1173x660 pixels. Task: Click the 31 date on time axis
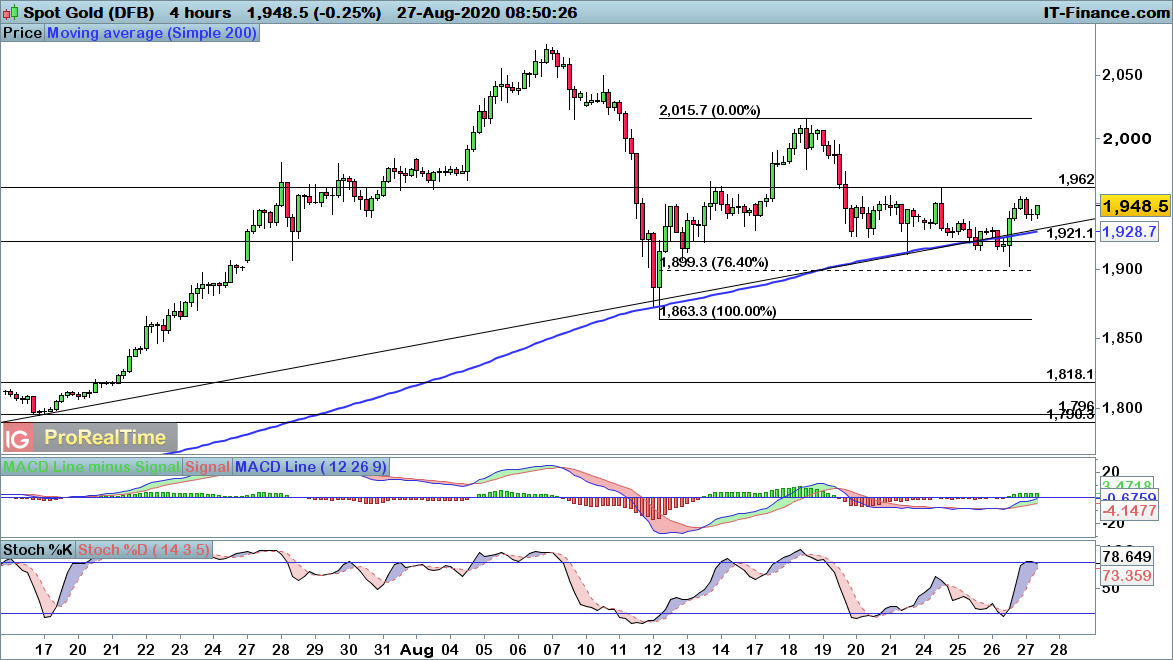pos(382,650)
